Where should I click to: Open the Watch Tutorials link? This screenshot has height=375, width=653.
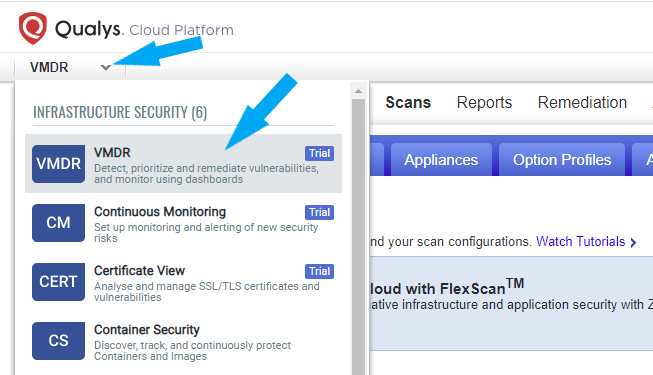(x=581, y=242)
